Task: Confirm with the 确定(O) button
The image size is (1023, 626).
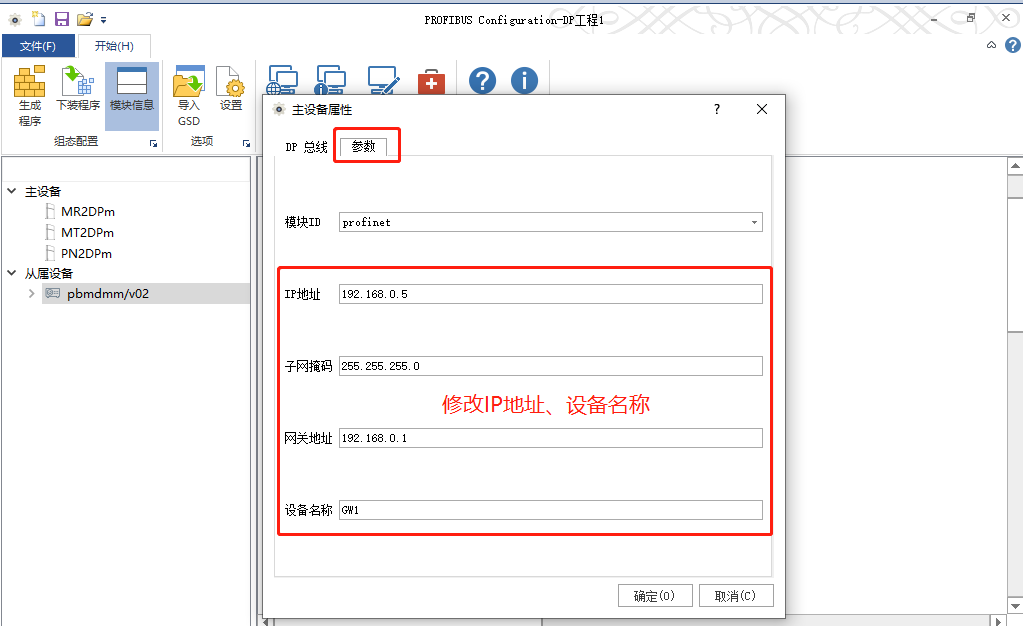Action: click(655, 595)
